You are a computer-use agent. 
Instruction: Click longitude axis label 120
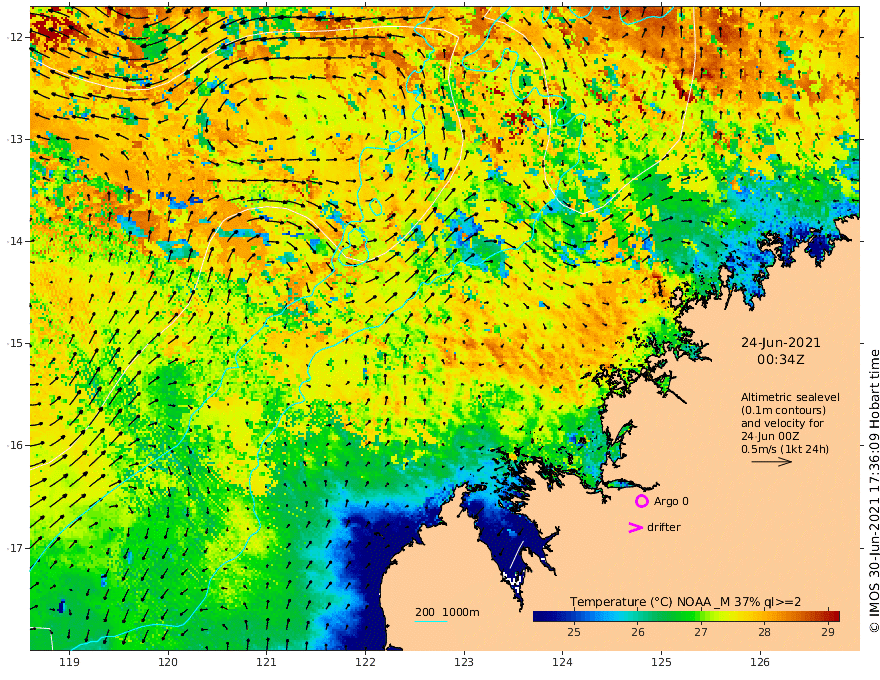click(168, 662)
